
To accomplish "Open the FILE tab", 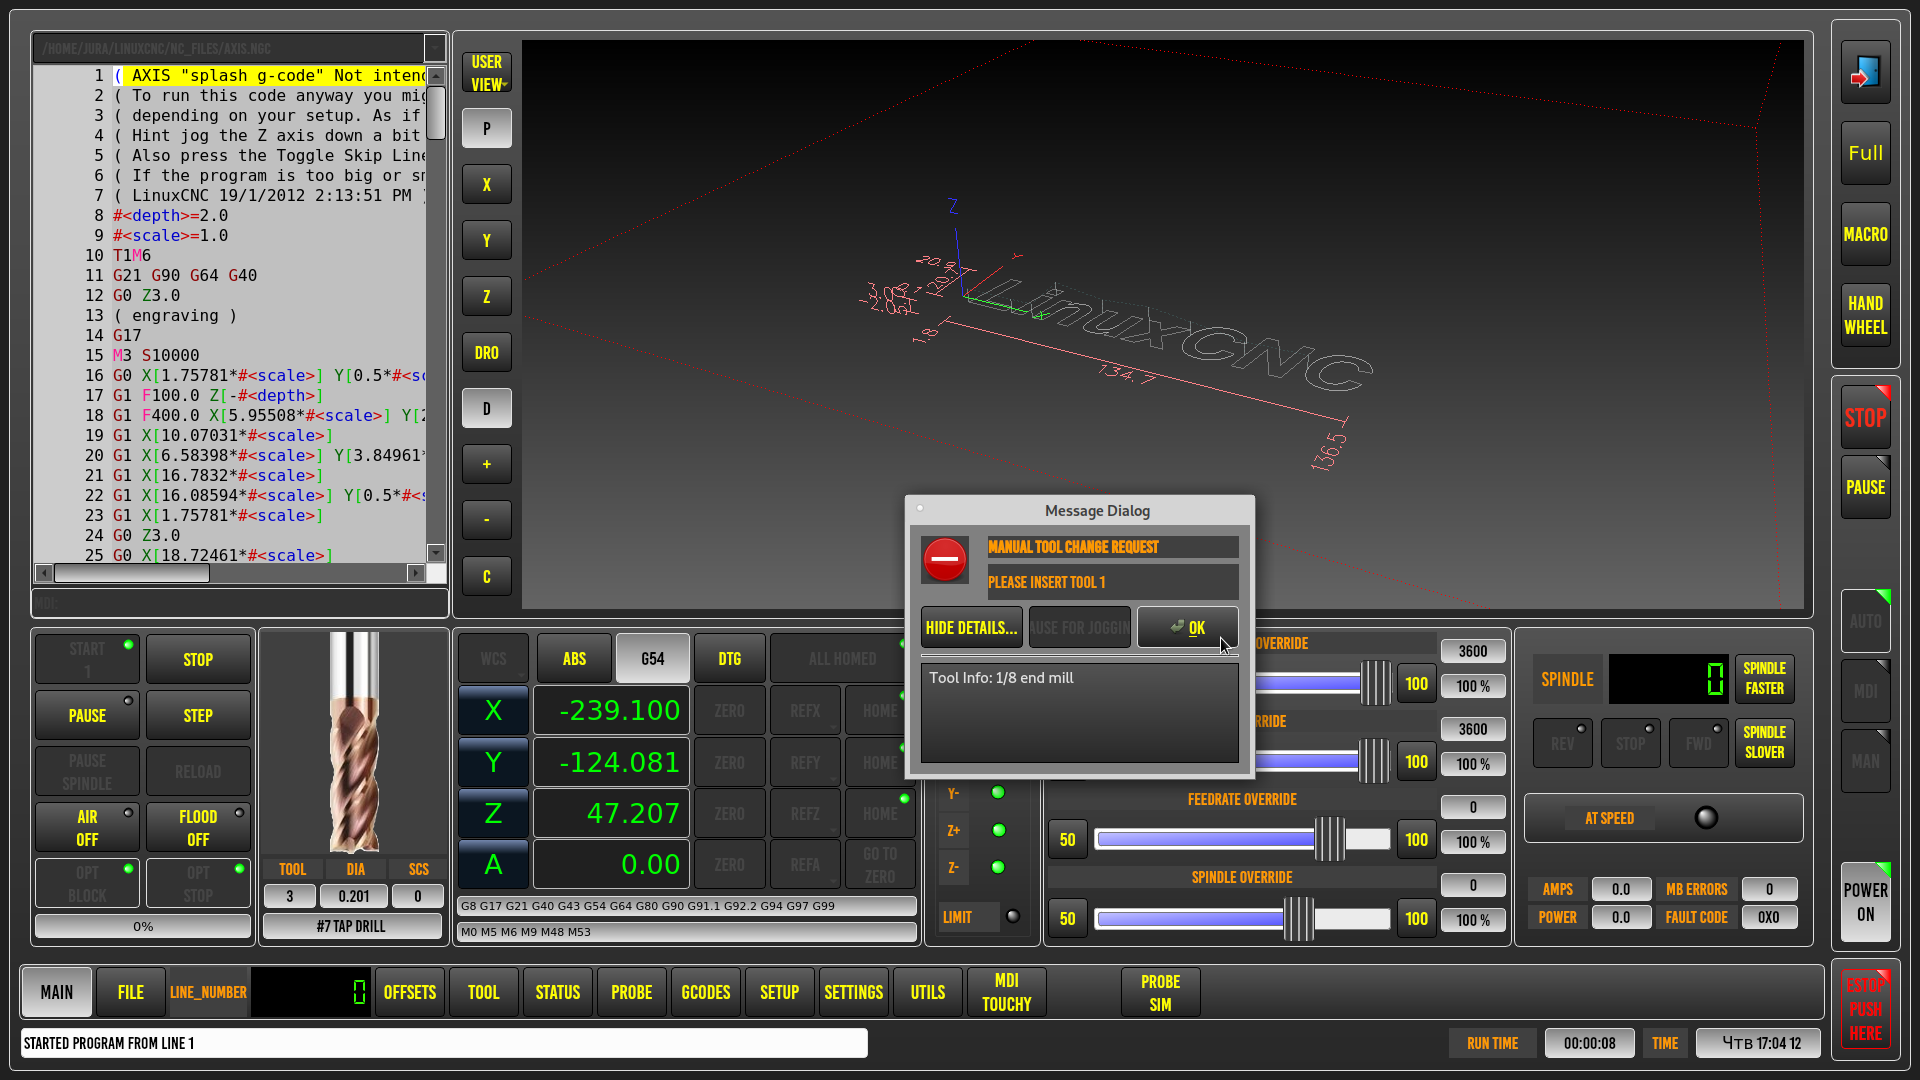I will pyautogui.click(x=131, y=993).
